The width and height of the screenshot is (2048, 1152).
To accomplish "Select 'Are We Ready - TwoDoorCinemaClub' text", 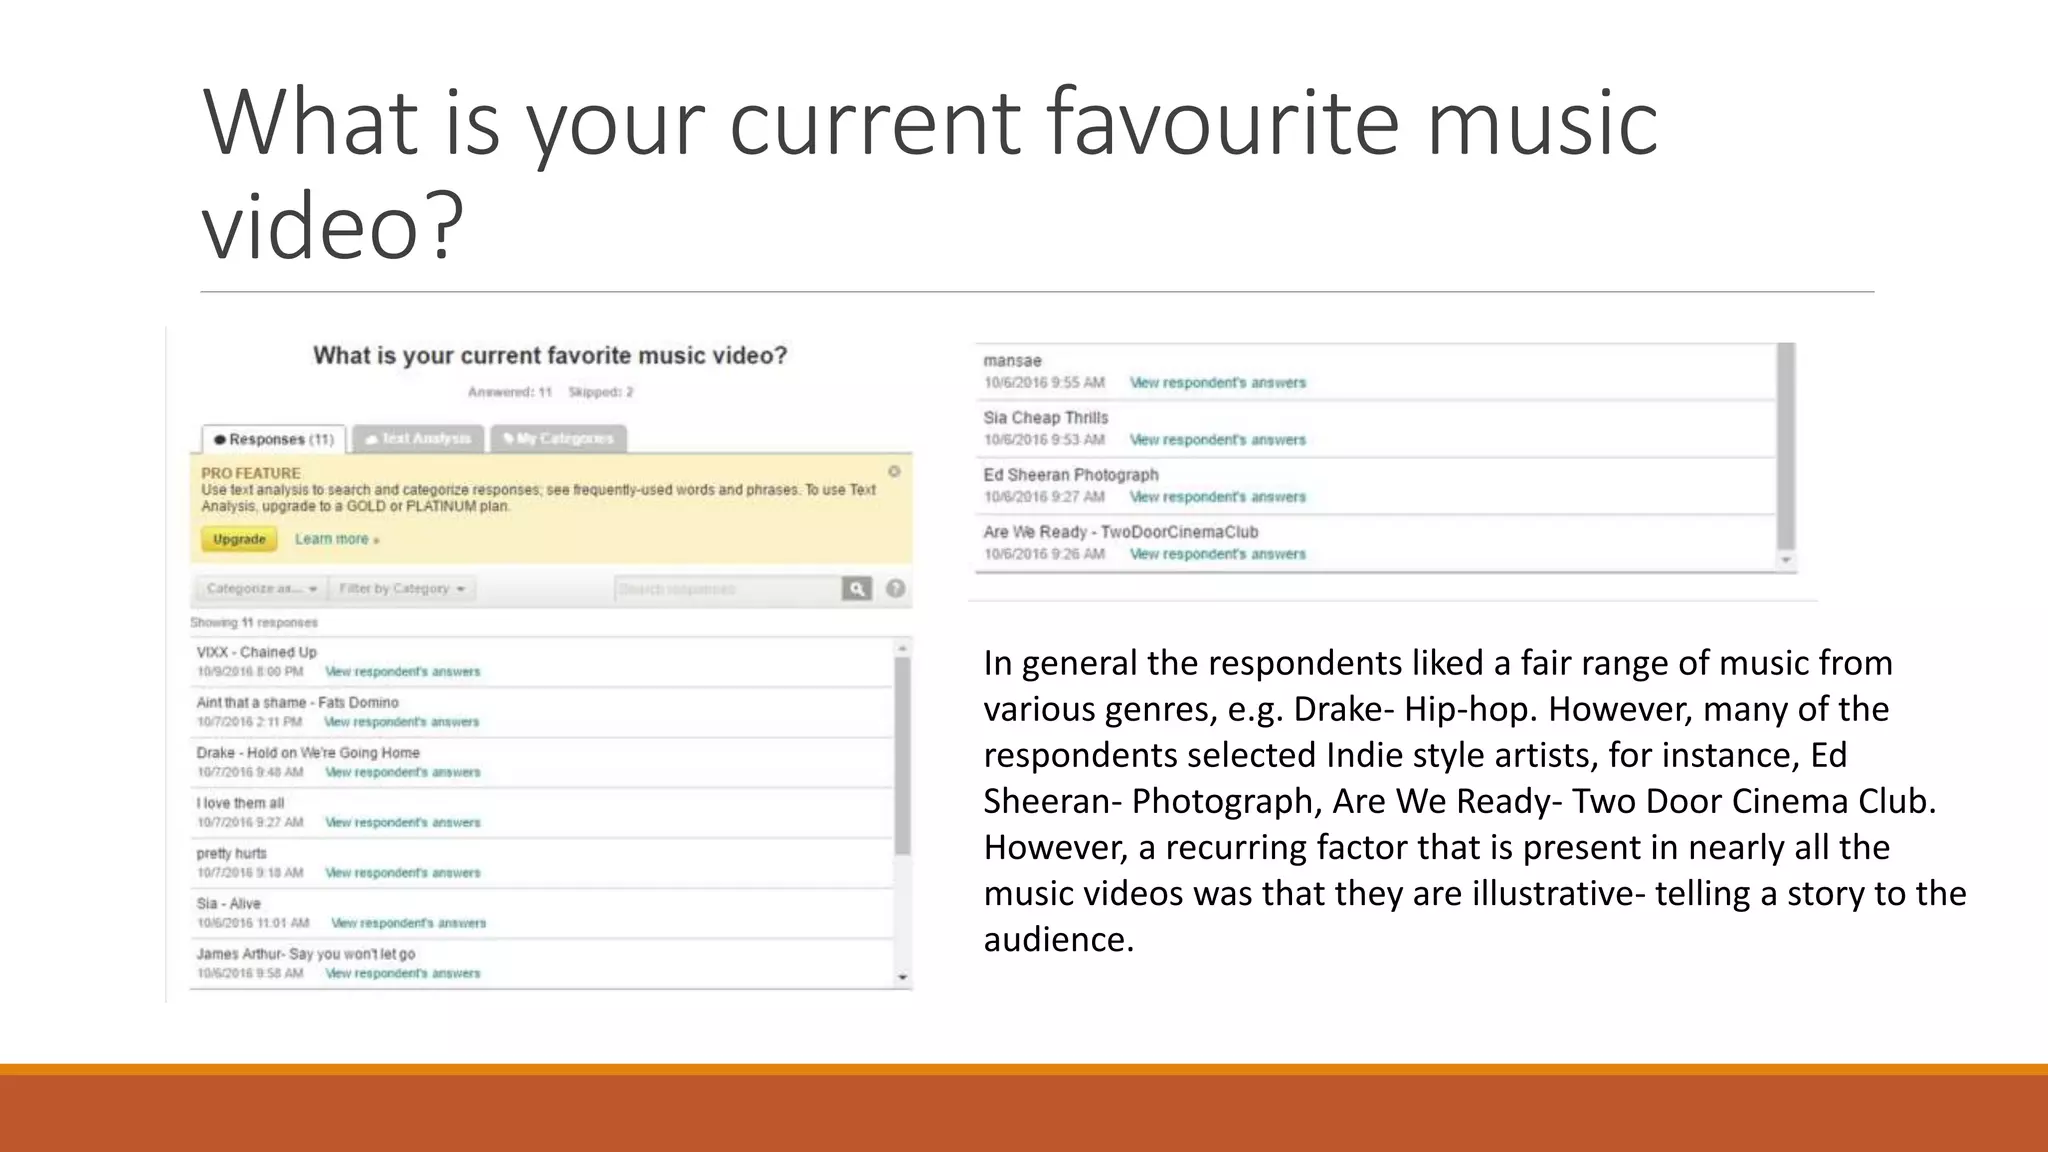I will click(x=1121, y=532).
